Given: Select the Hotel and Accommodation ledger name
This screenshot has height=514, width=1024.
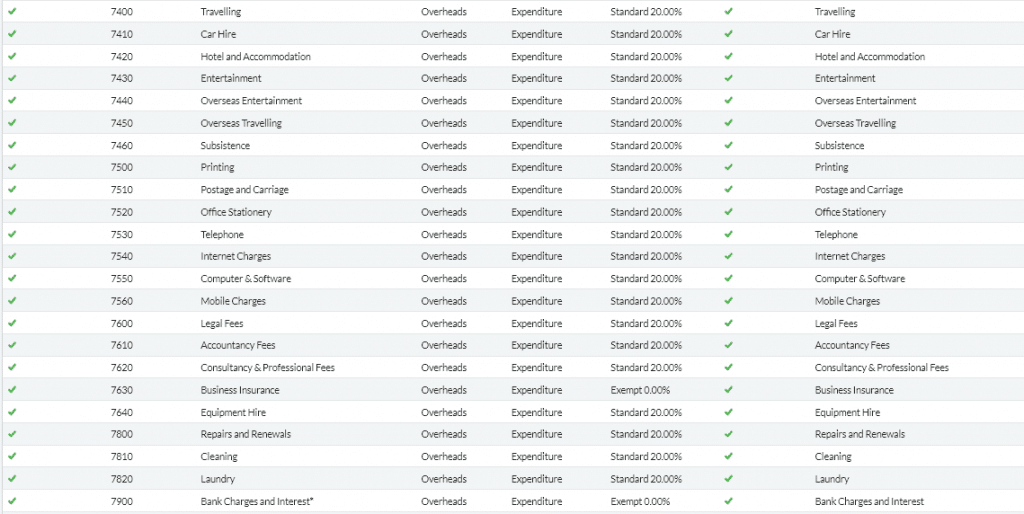Looking at the screenshot, I should tap(255, 56).
